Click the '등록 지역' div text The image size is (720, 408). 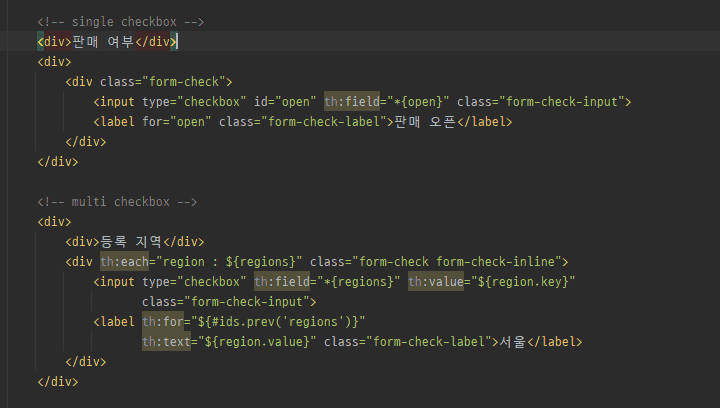tap(131, 241)
